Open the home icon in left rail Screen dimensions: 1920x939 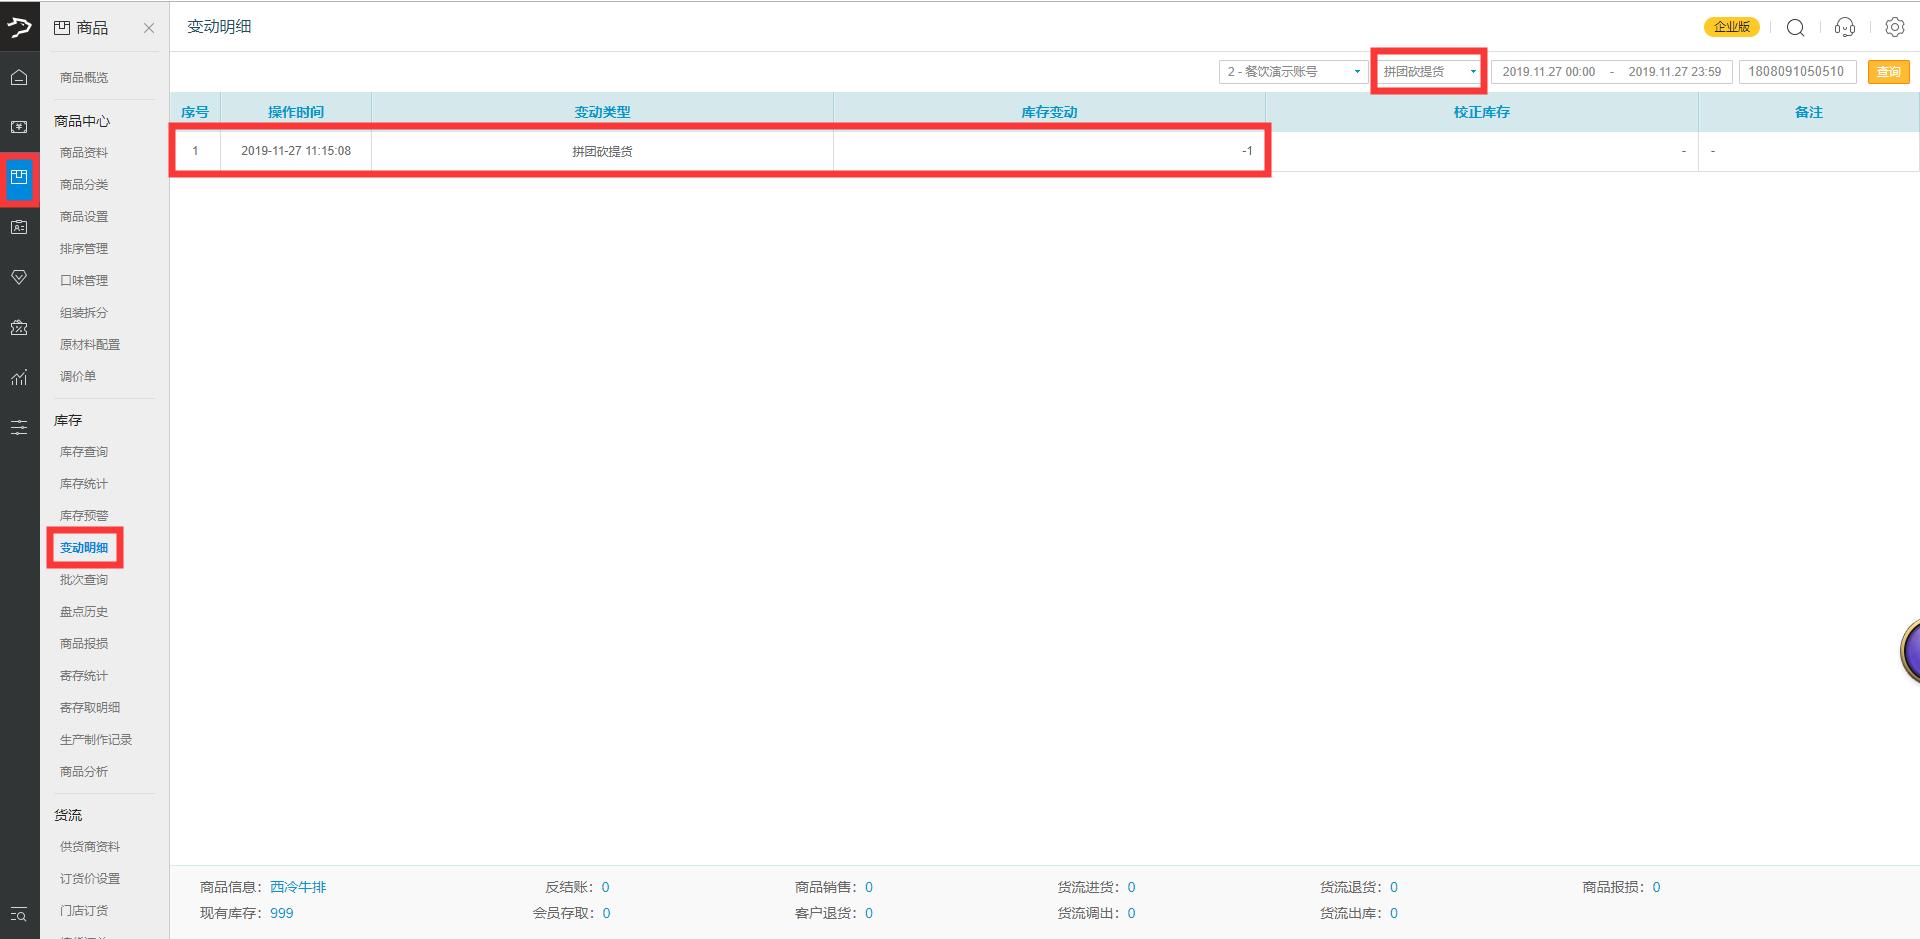pyautogui.click(x=19, y=78)
